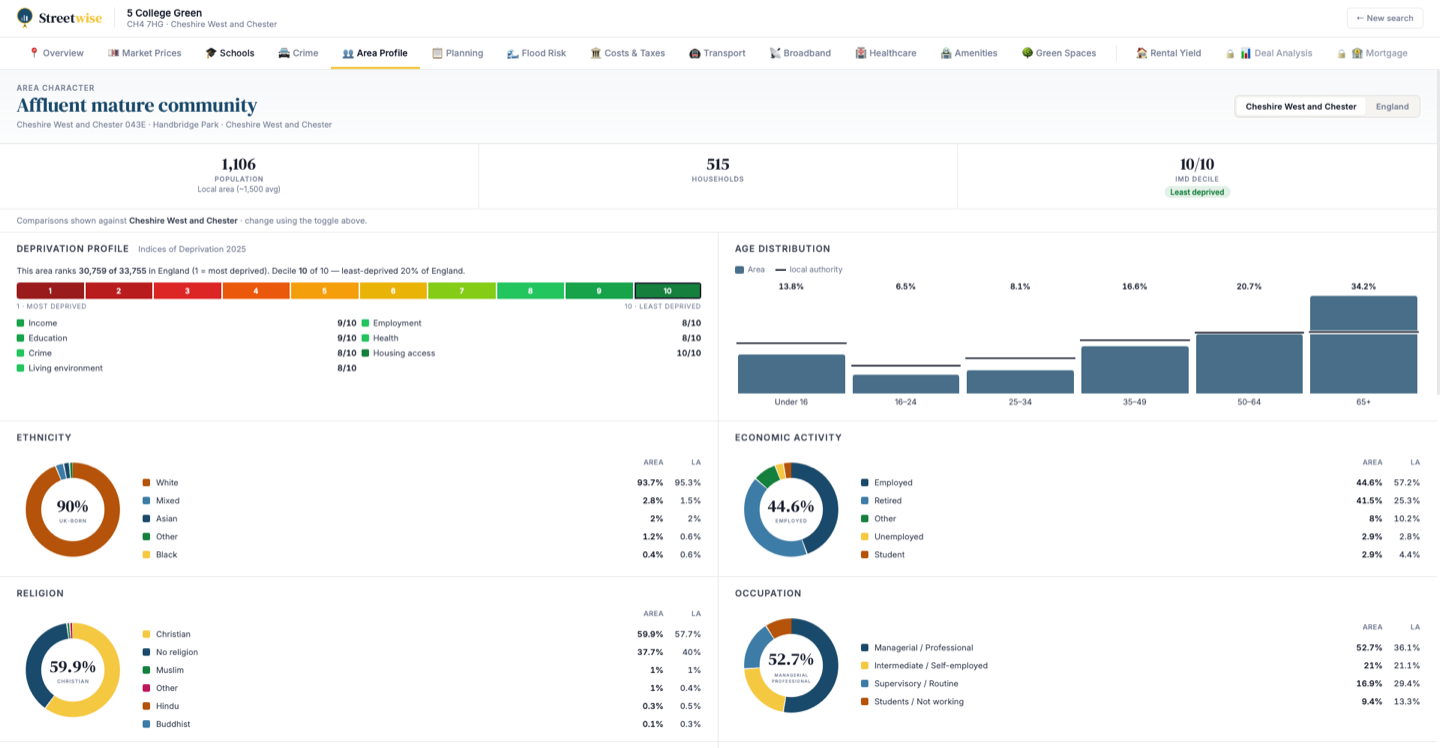Click the Retired legend entry
This screenshot has height=748, width=1440.
tap(1140, 500)
